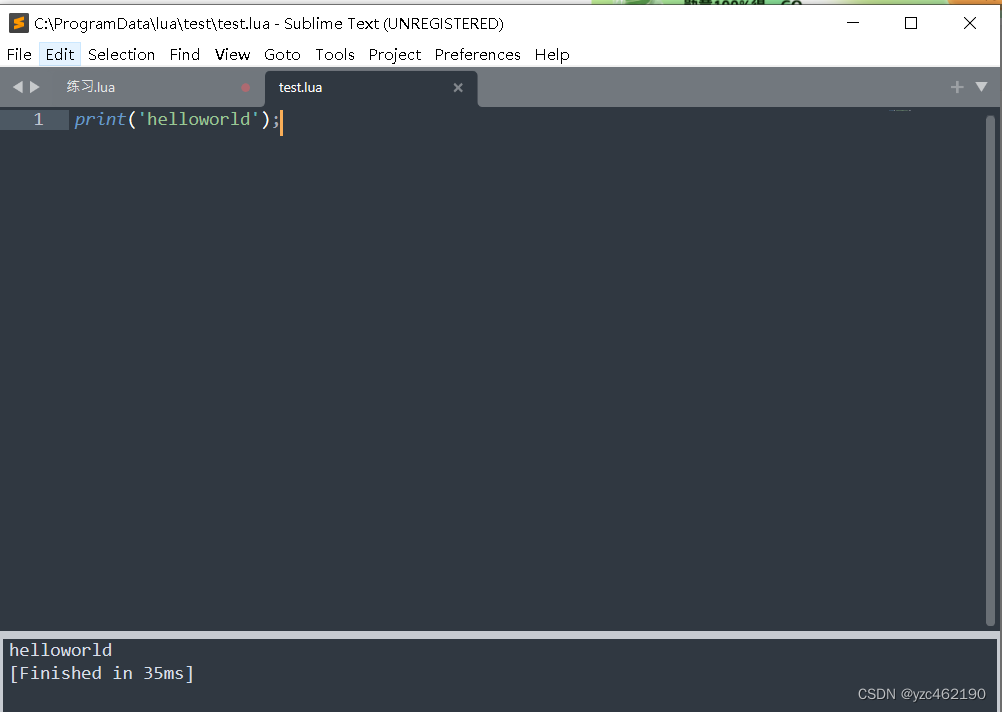
Task: Open the Preferences menu
Action: (477, 54)
